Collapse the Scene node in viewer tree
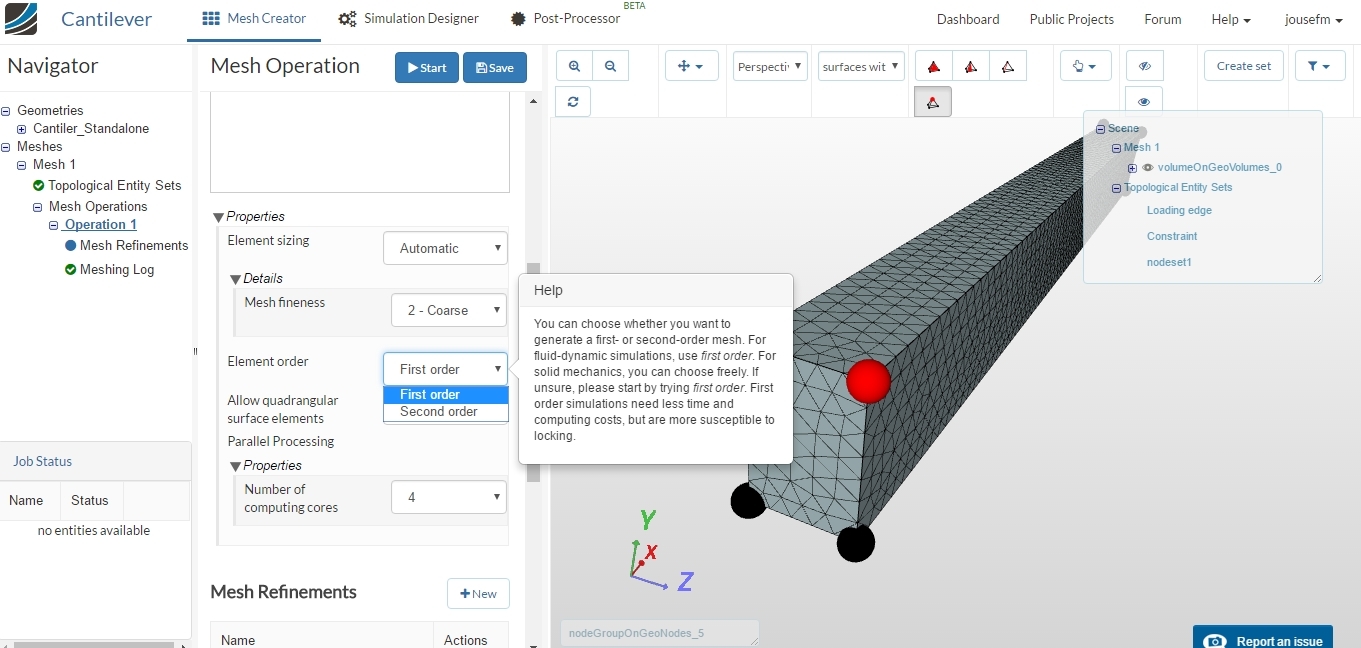Image resolution: width=1361 pixels, height=648 pixels. point(1101,129)
